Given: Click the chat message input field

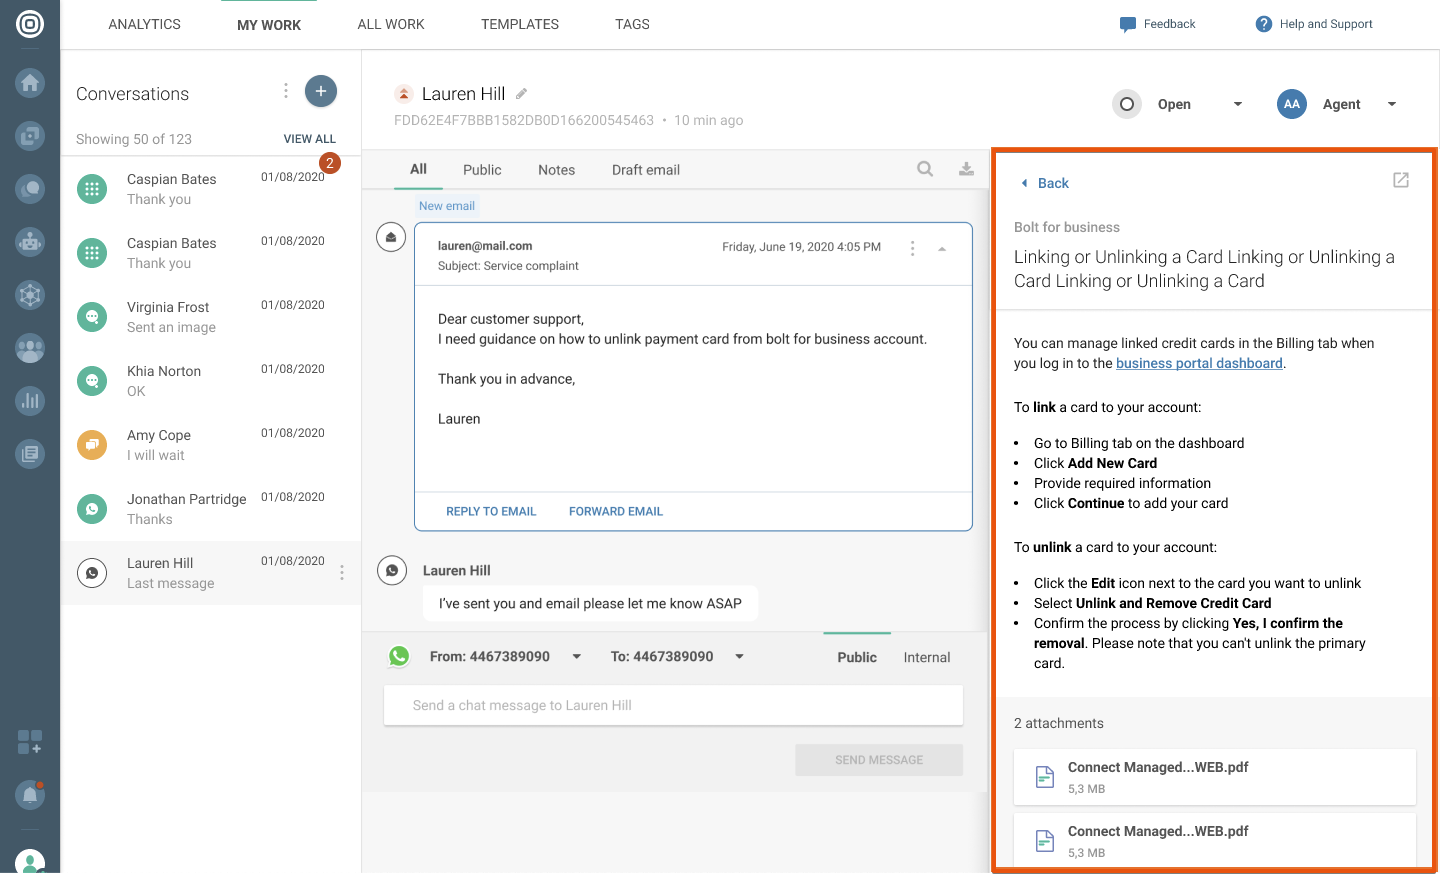Looking at the screenshot, I should [673, 705].
